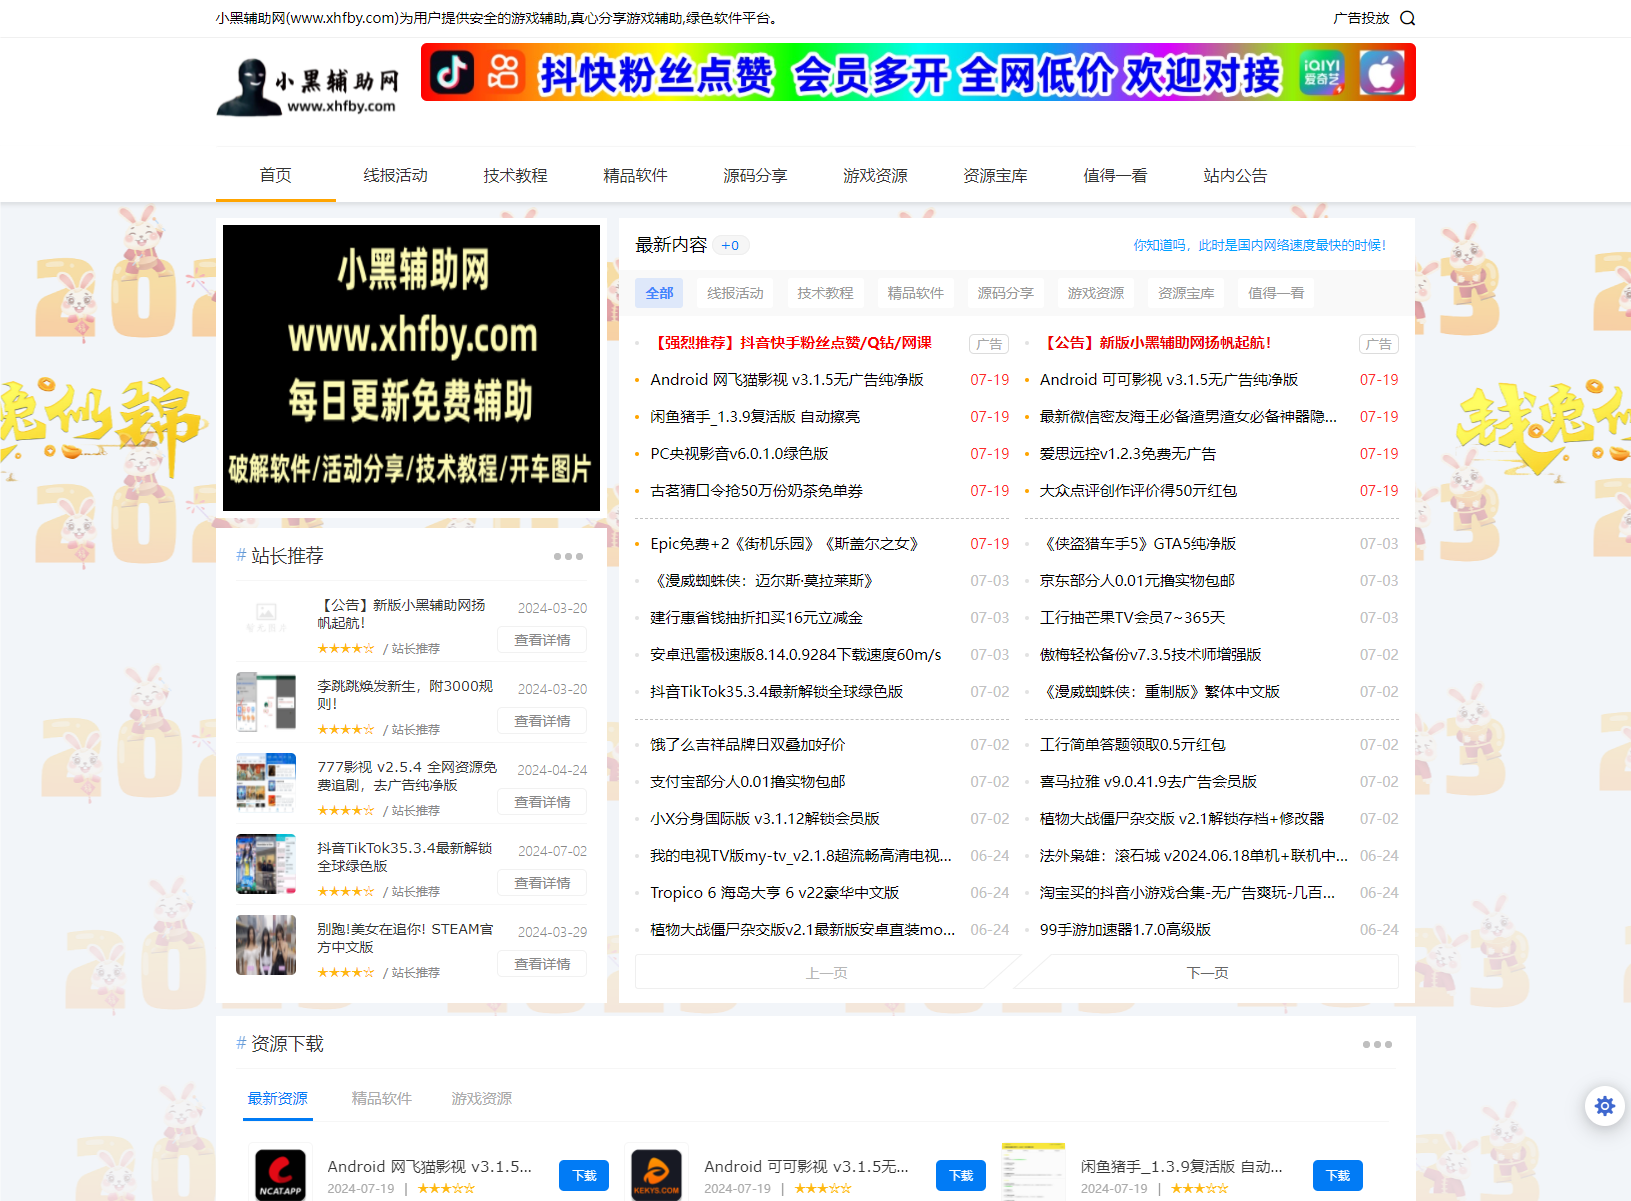Open the 站长推荐 more options dots
Screen dimensions: 1631x1201
coord(568,556)
